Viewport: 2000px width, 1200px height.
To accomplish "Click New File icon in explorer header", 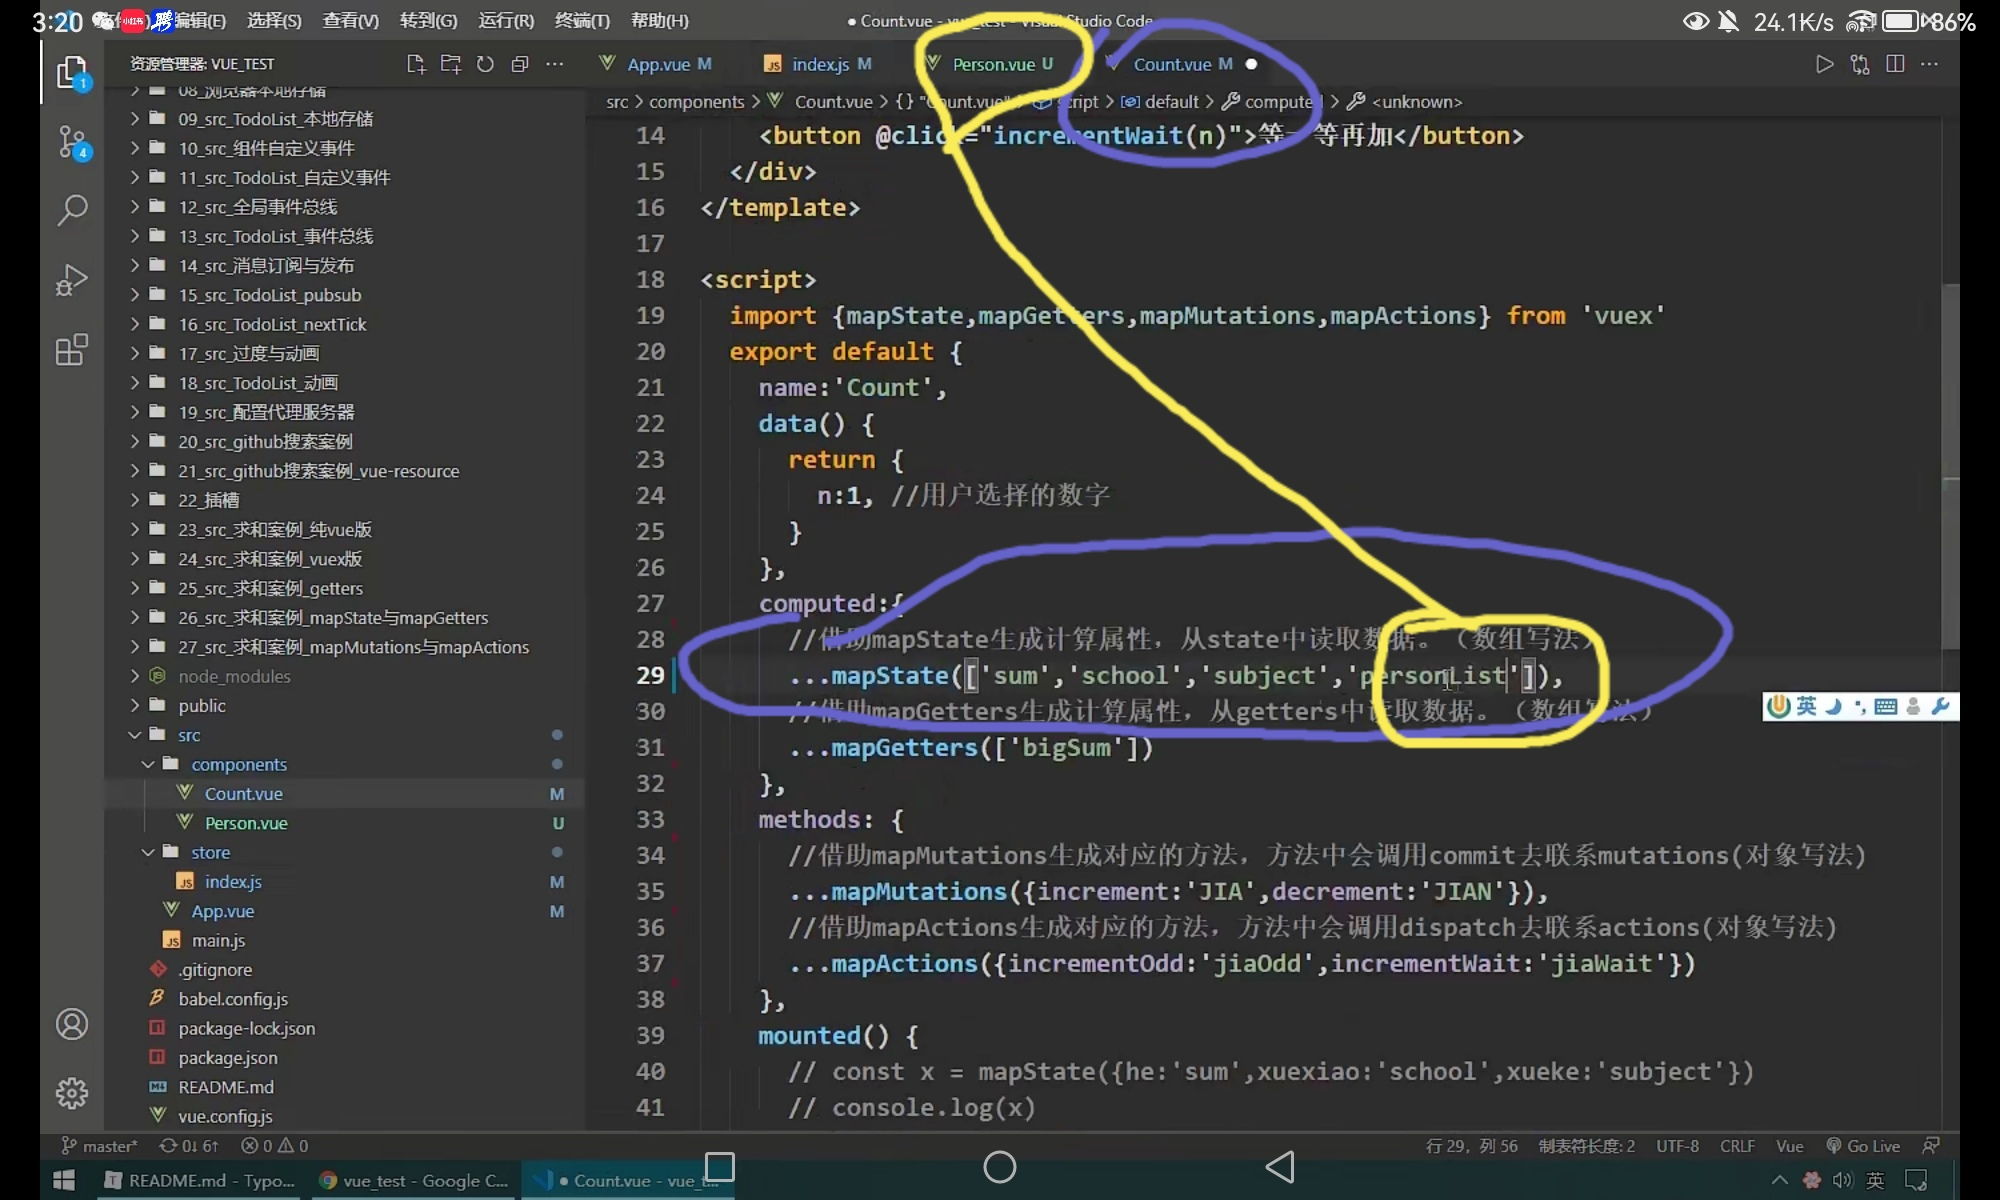I will (x=416, y=64).
